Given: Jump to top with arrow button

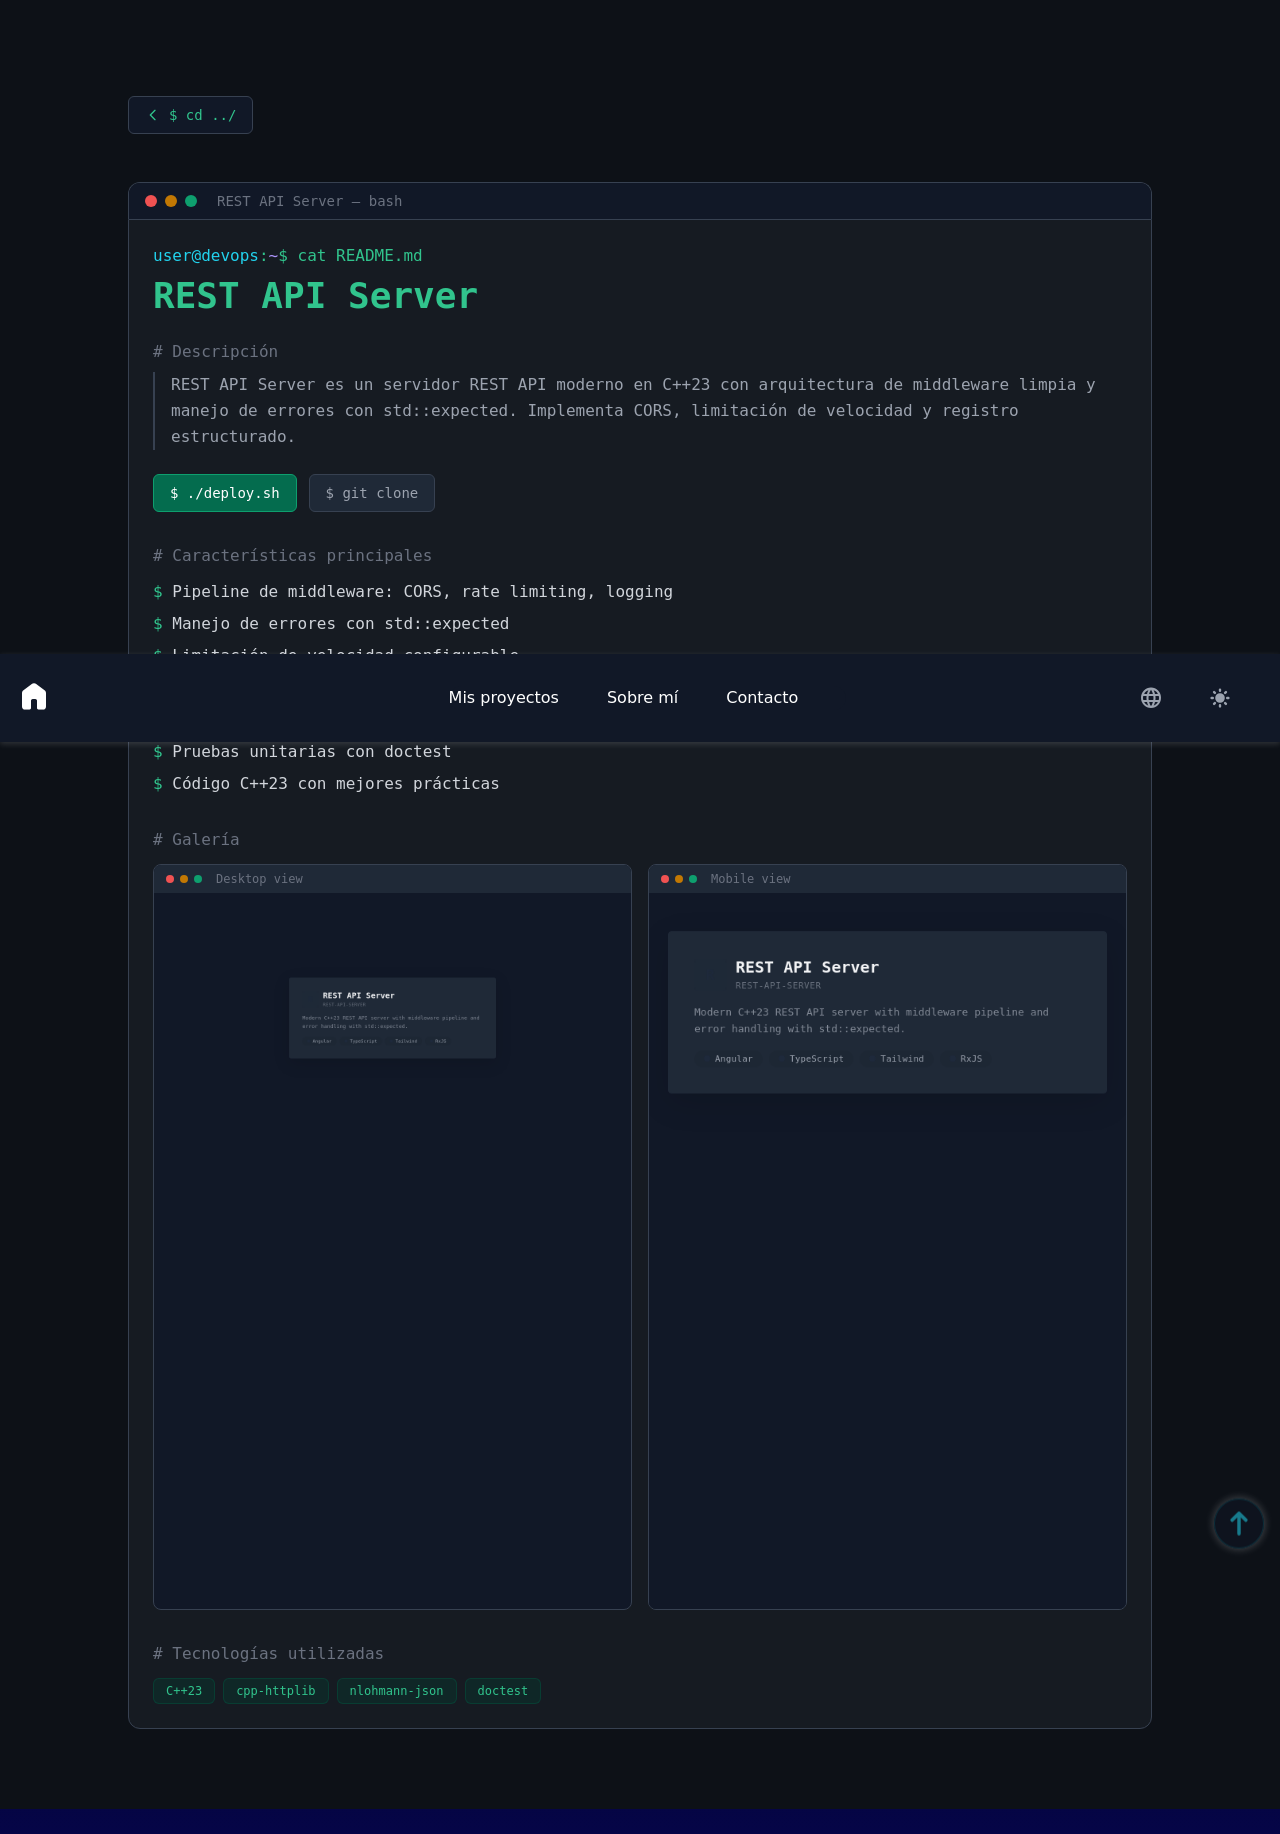Looking at the screenshot, I should click(1239, 1523).
